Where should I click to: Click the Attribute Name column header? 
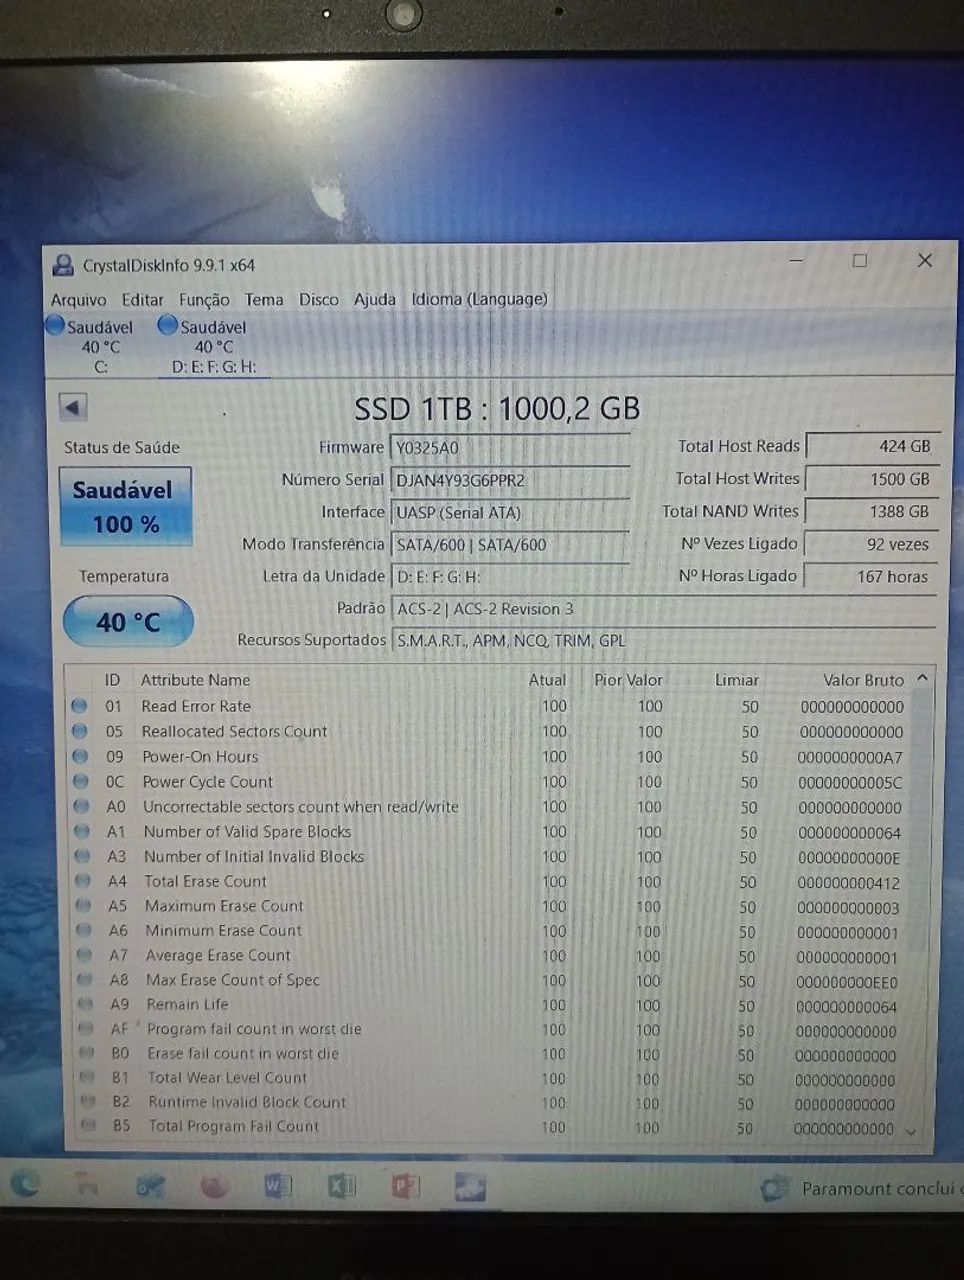(x=196, y=680)
